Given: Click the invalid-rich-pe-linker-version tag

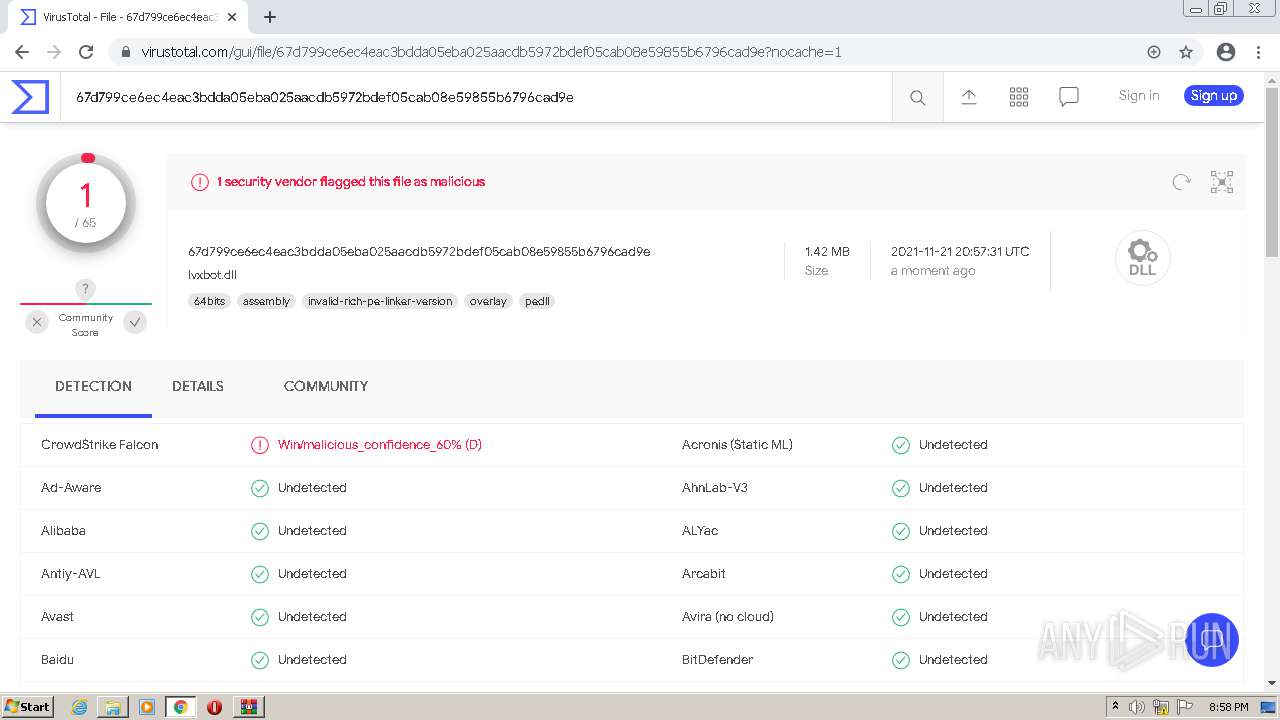Looking at the screenshot, I should (380, 301).
